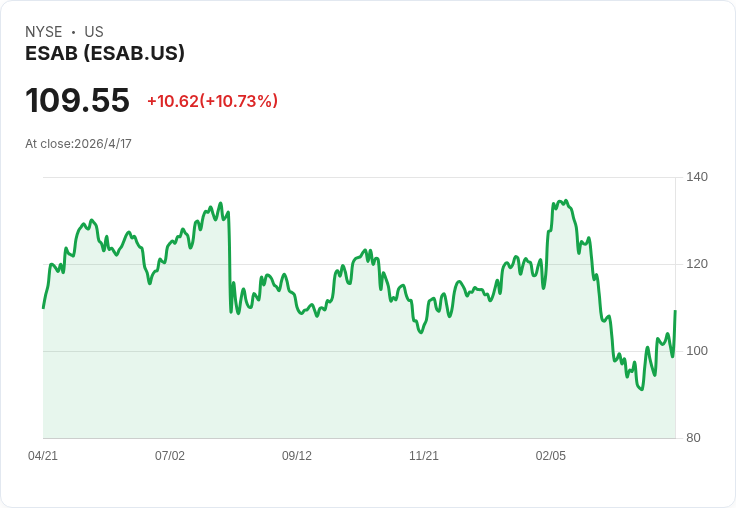Select the 120 y-axis label

click(697, 264)
